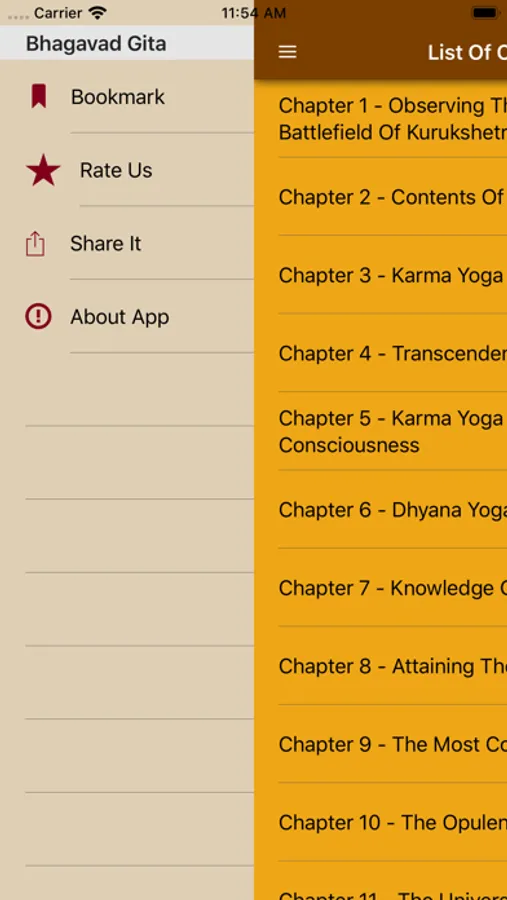507x900 pixels.
Task: Tap the red star icon
Action: click(43, 170)
